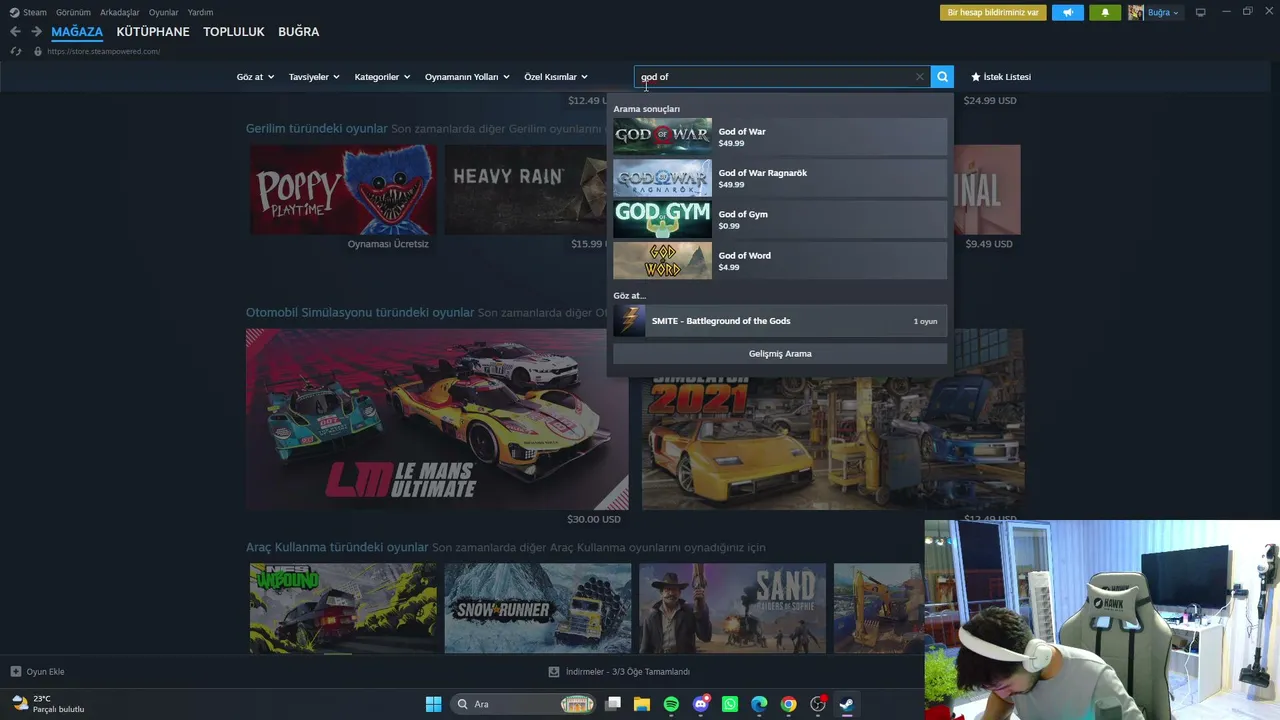Open OBS Studio from the taskbar
This screenshot has width=1280, height=720.
818,704
